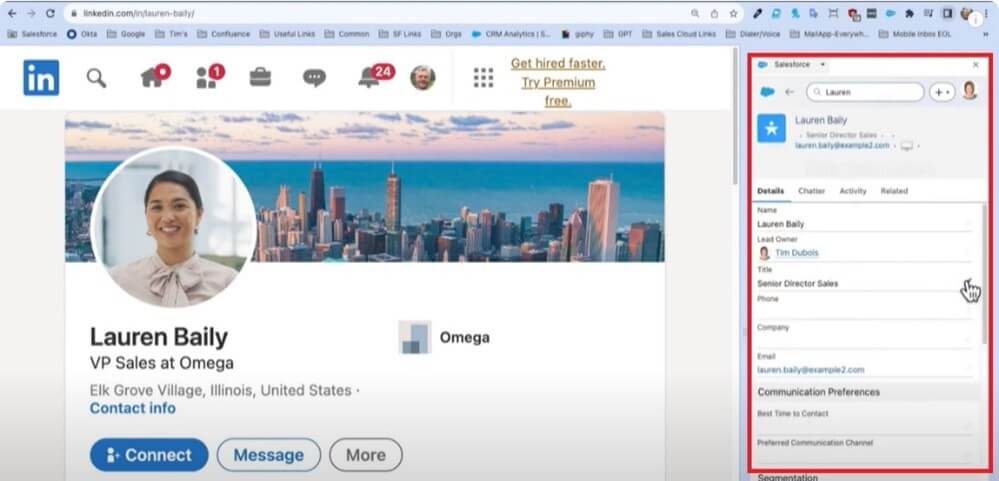
Task: Click the Salesforce panel search field
Action: 865,92
